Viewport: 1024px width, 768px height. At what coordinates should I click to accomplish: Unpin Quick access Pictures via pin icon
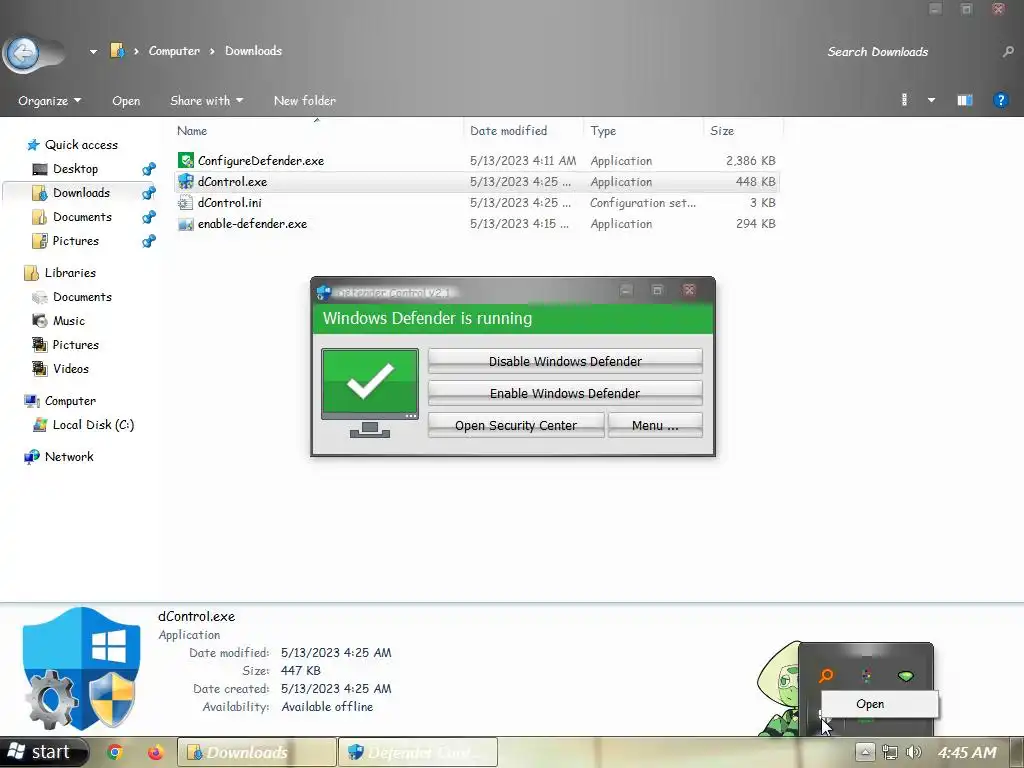pyautogui.click(x=149, y=241)
